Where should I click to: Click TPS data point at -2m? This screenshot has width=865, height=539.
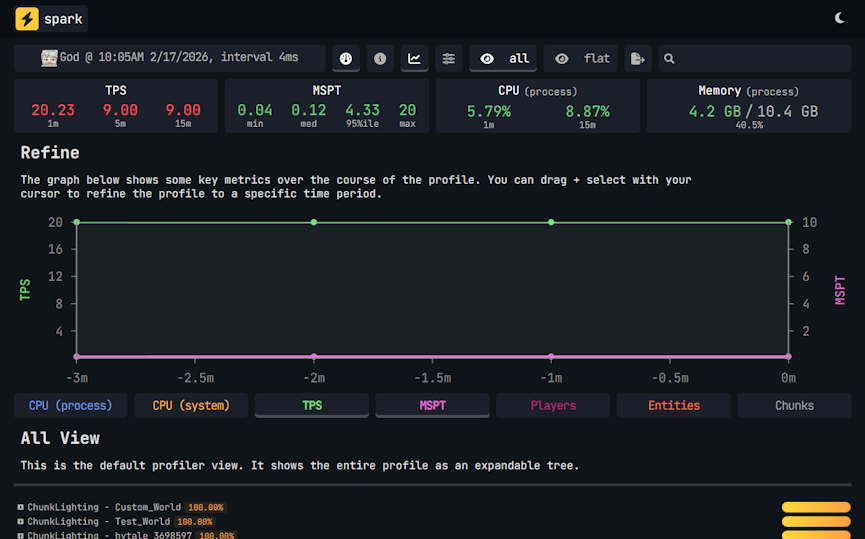(x=314, y=222)
